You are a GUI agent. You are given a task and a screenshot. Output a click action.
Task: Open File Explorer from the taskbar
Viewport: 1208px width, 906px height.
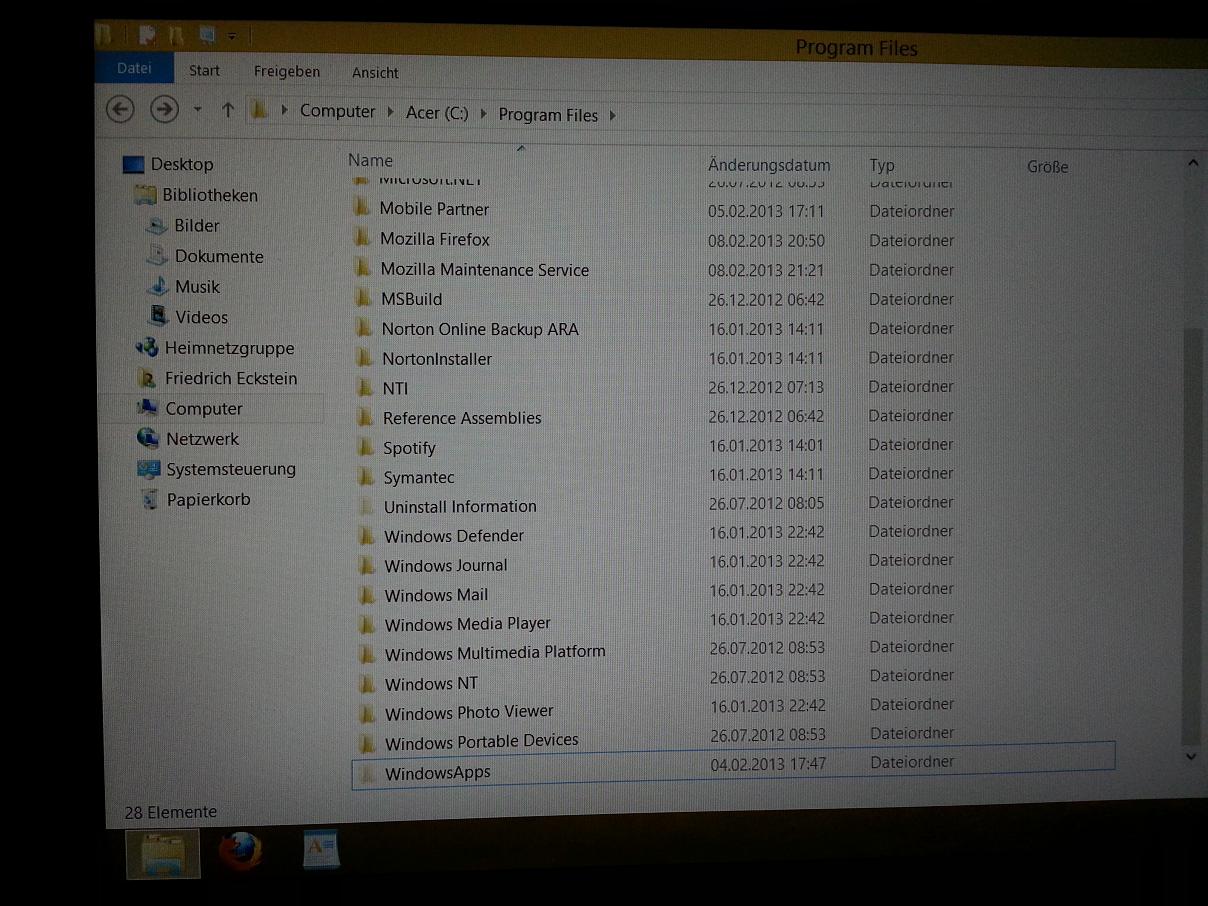click(162, 854)
